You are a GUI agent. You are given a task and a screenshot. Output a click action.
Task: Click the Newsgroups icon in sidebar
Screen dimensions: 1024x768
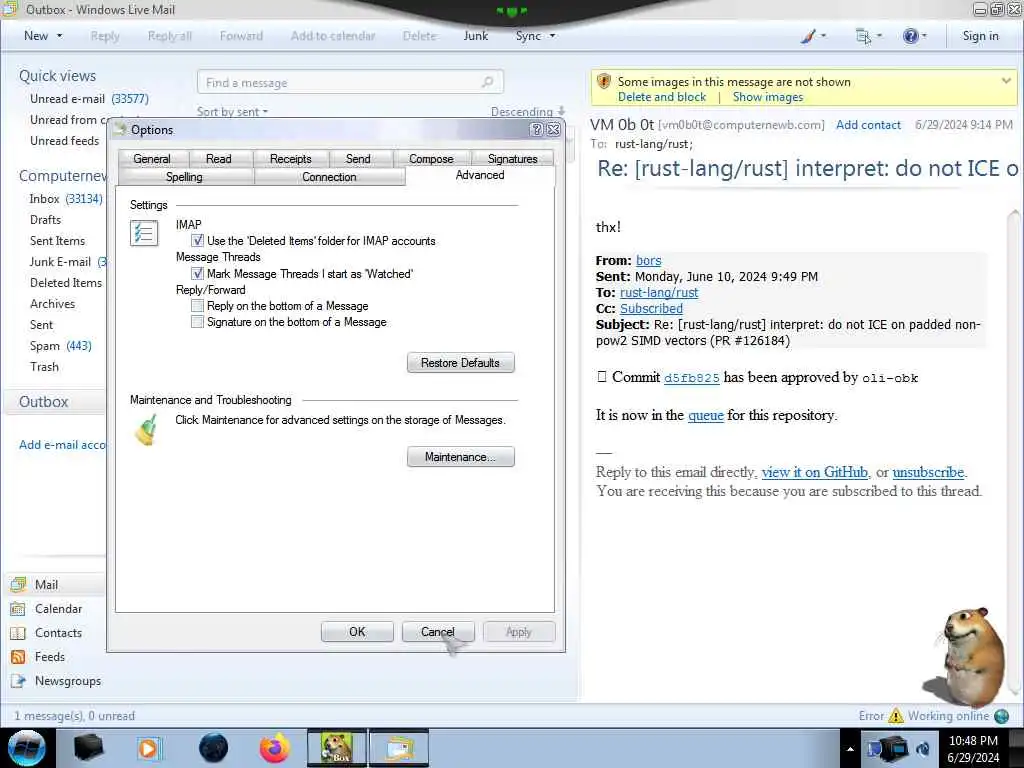point(18,681)
